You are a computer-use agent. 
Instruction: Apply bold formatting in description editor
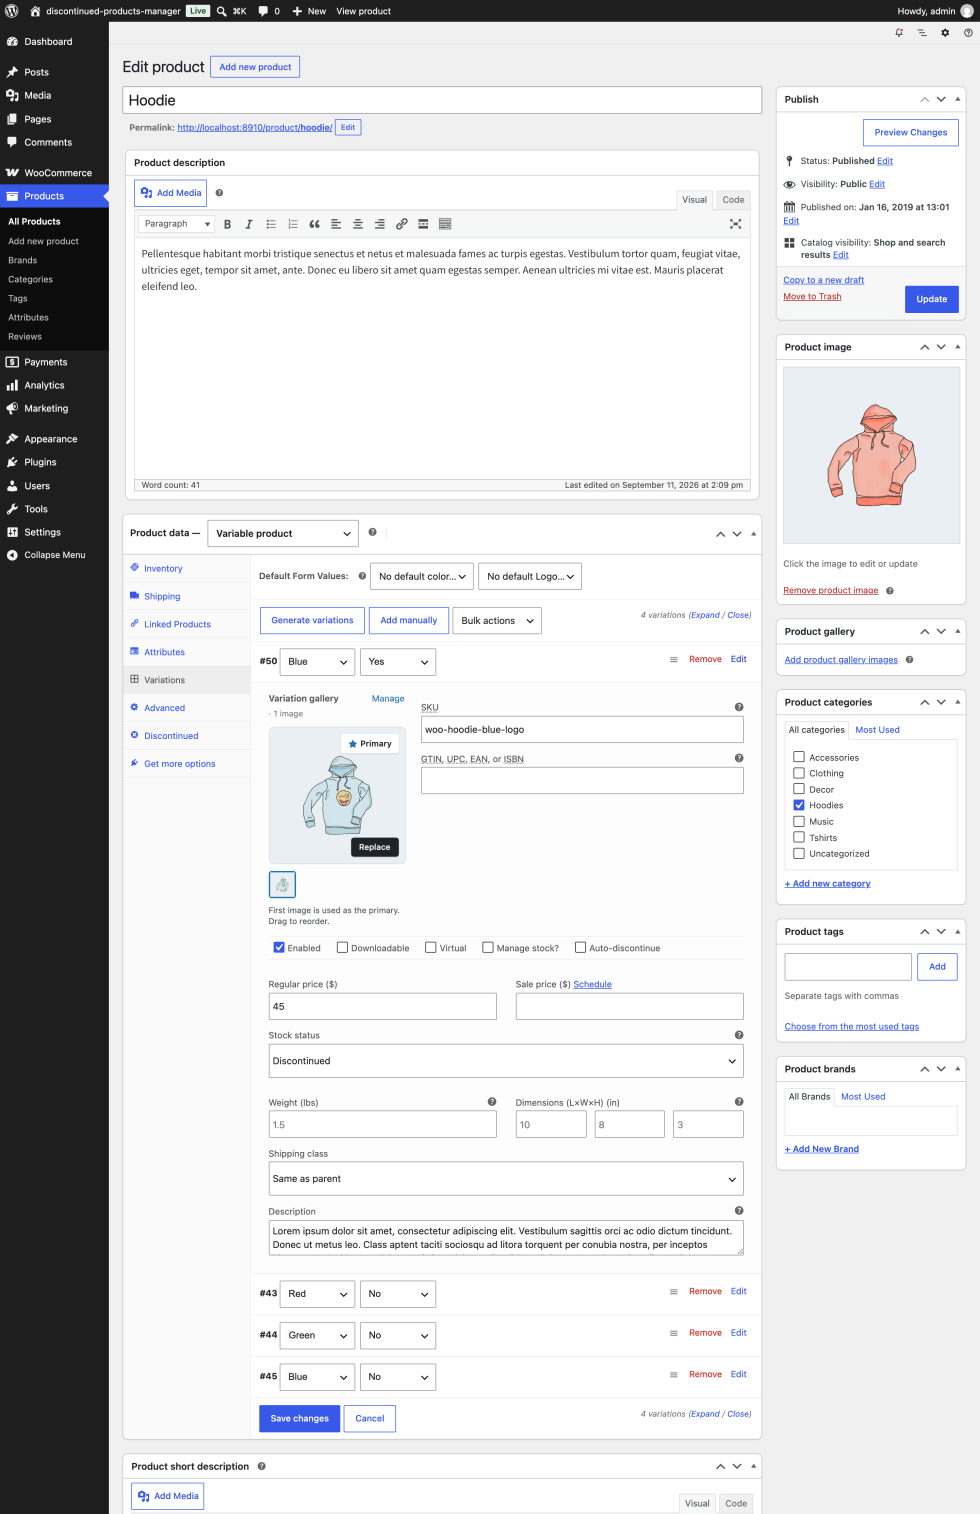(x=227, y=224)
